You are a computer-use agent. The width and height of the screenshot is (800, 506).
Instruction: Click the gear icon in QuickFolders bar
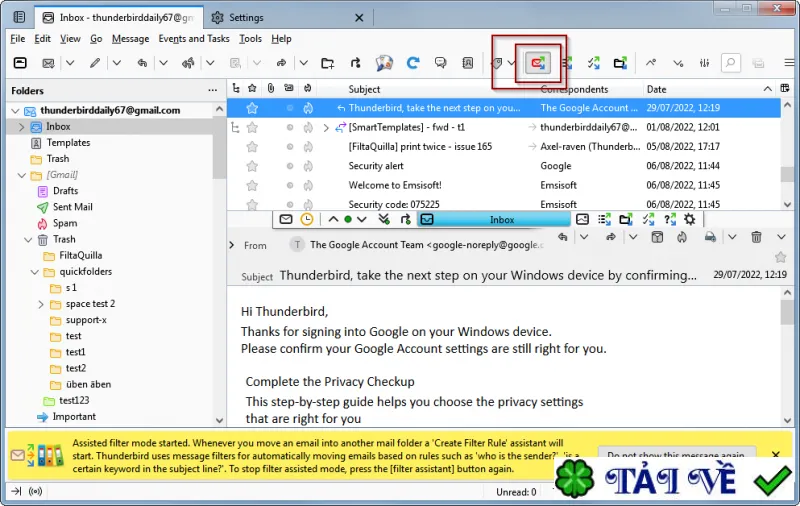(690, 219)
